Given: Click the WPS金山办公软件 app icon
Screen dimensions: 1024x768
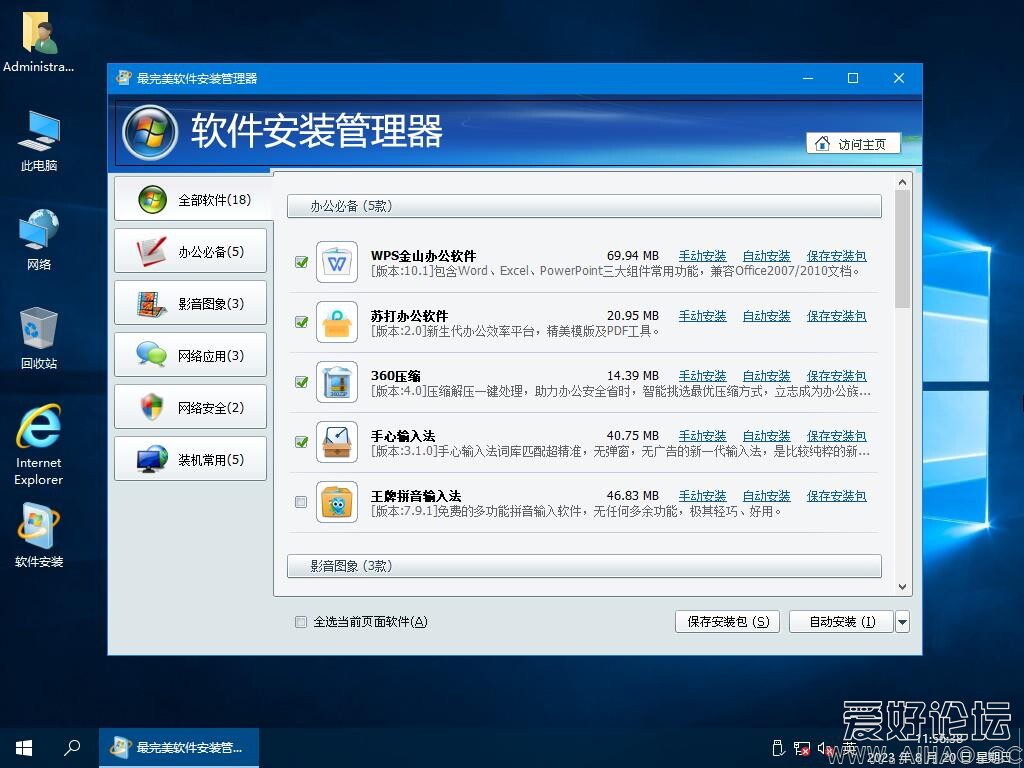Looking at the screenshot, I should [x=336, y=262].
